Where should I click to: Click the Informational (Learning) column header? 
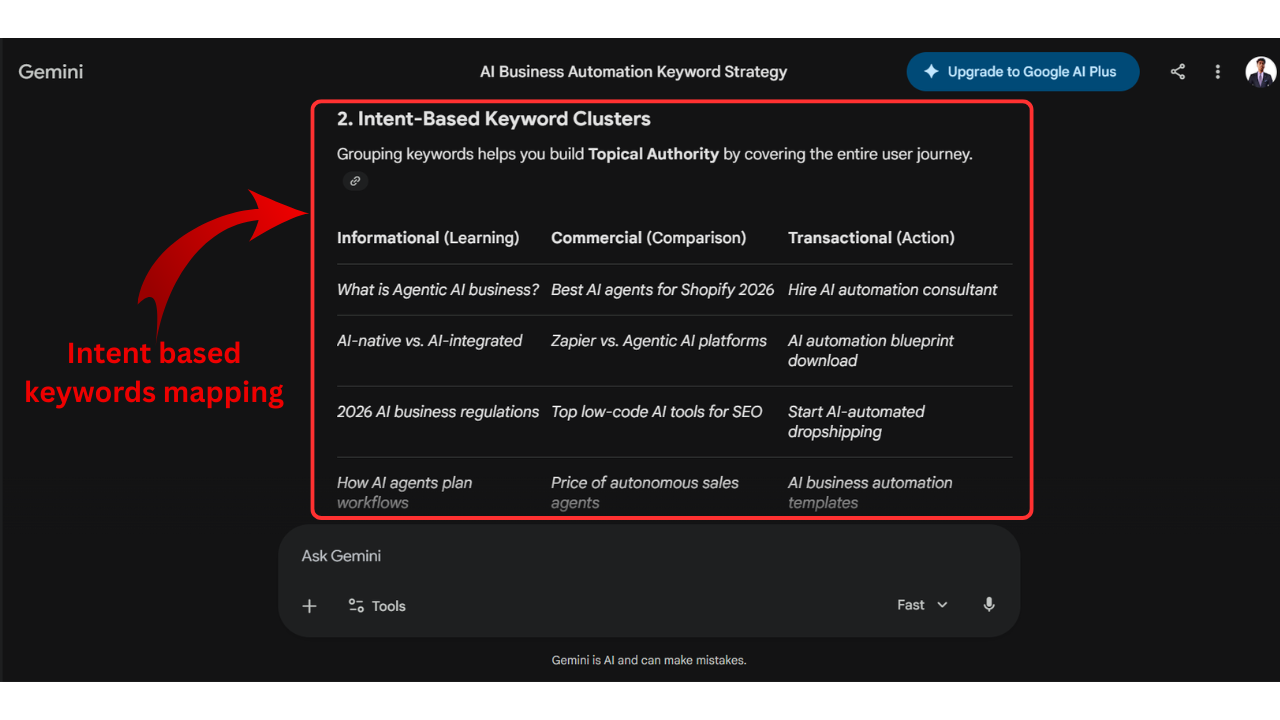click(x=428, y=238)
